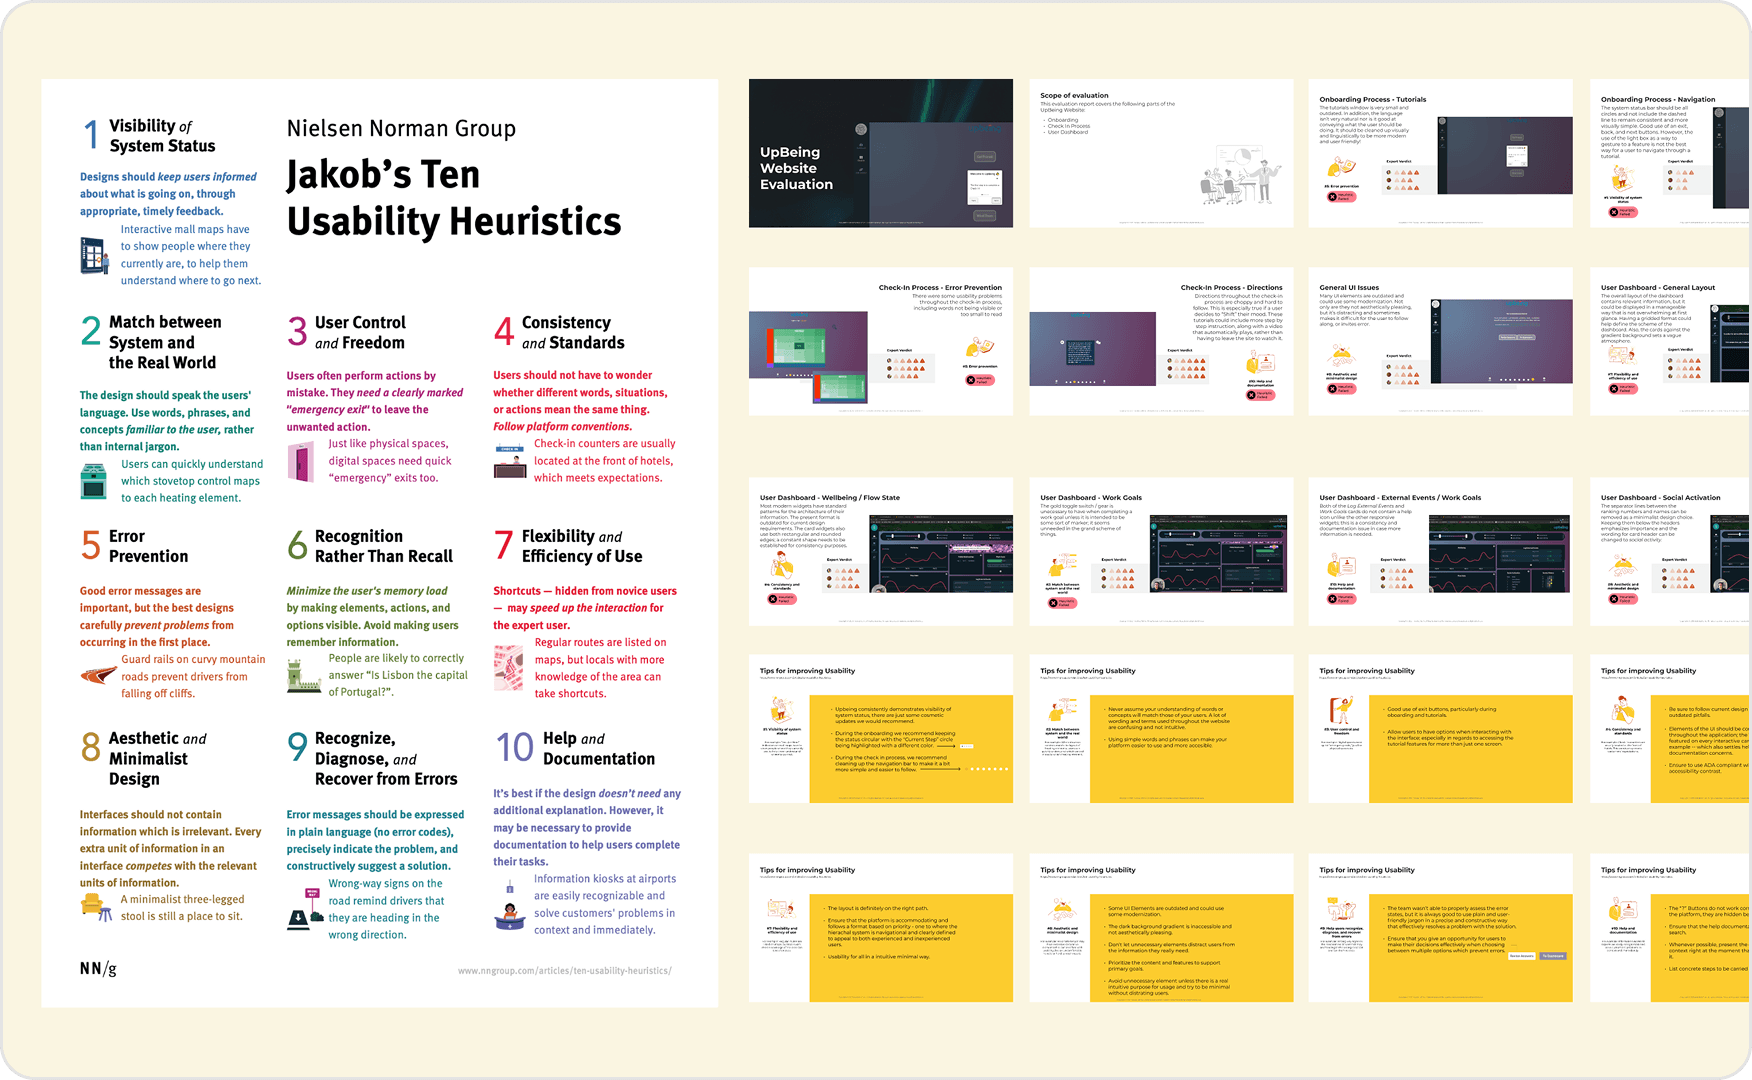1752x1080 pixels.
Task: Open the User Dashboard - Social Activation slide
Action: (x=1670, y=552)
